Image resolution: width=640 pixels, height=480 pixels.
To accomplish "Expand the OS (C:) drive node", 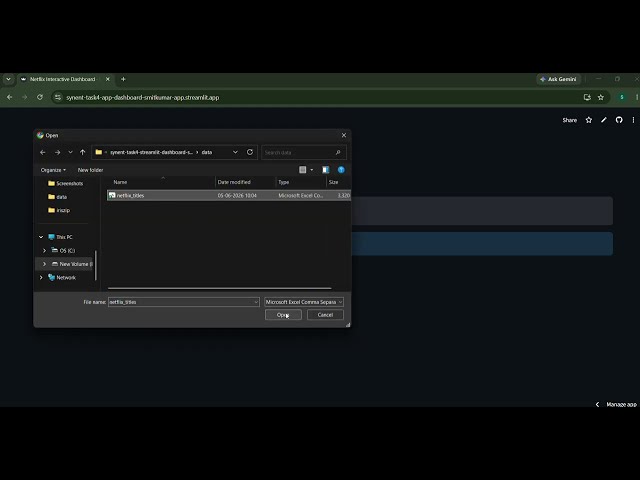I will (44, 251).
